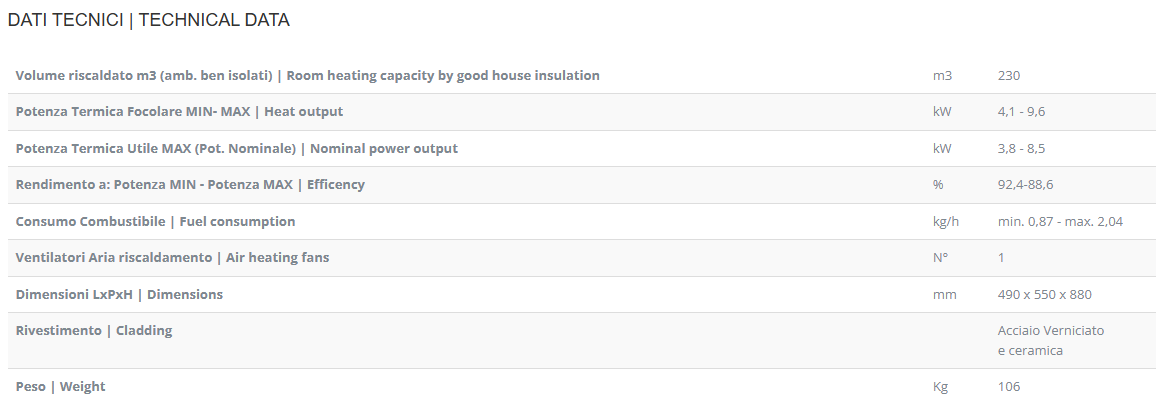This screenshot has height=414, width=1156.
Task: Select the 'Dimensioni LxPxH | Dimensions' label
Action: tap(119, 295)
